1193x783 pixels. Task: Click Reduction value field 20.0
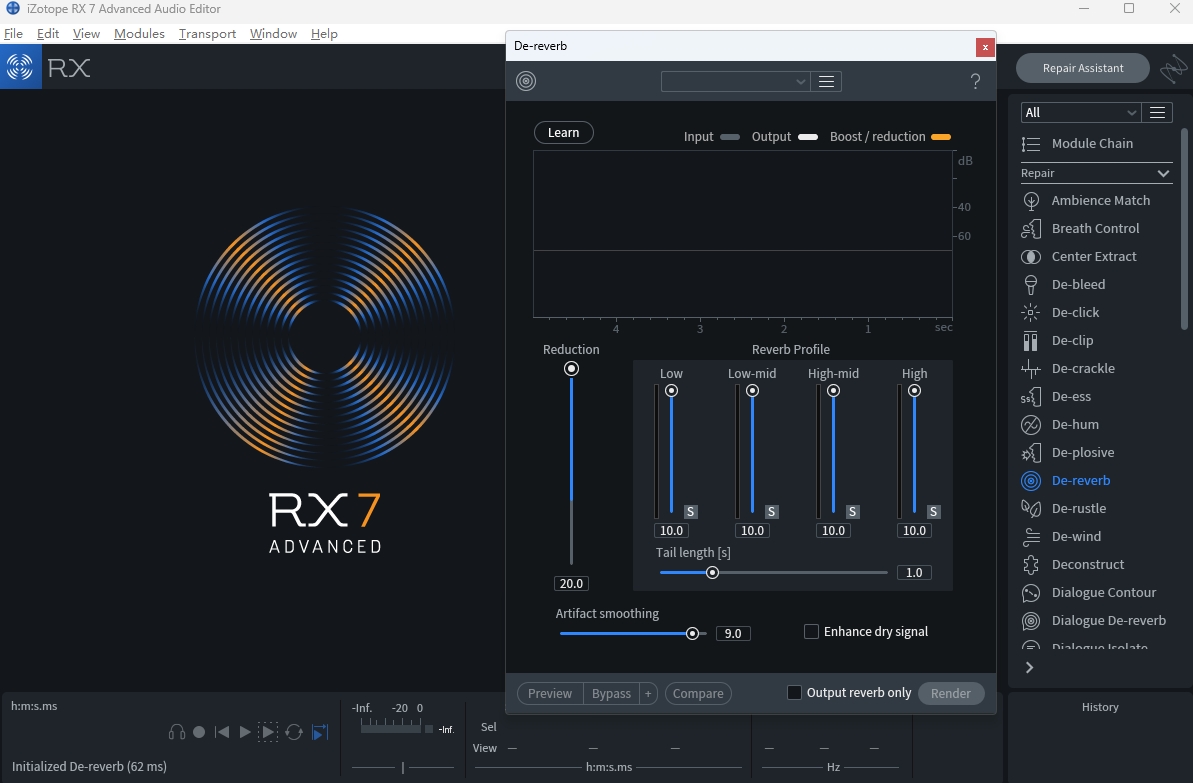pos(571,584)
